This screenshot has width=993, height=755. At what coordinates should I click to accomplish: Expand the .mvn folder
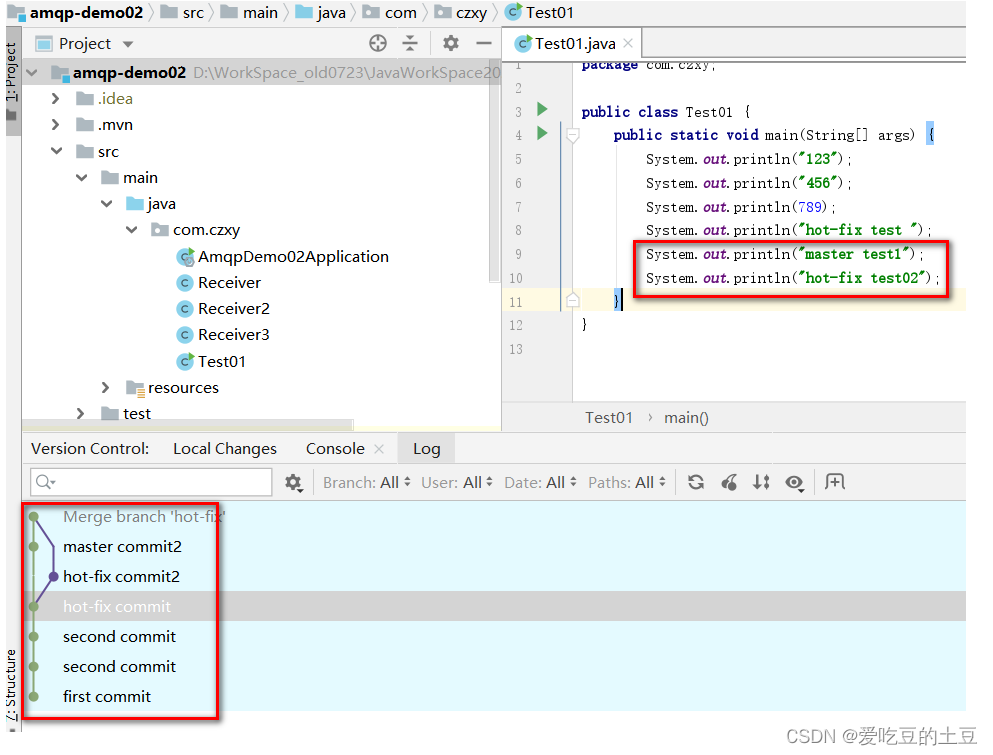(x=56, y=125)
